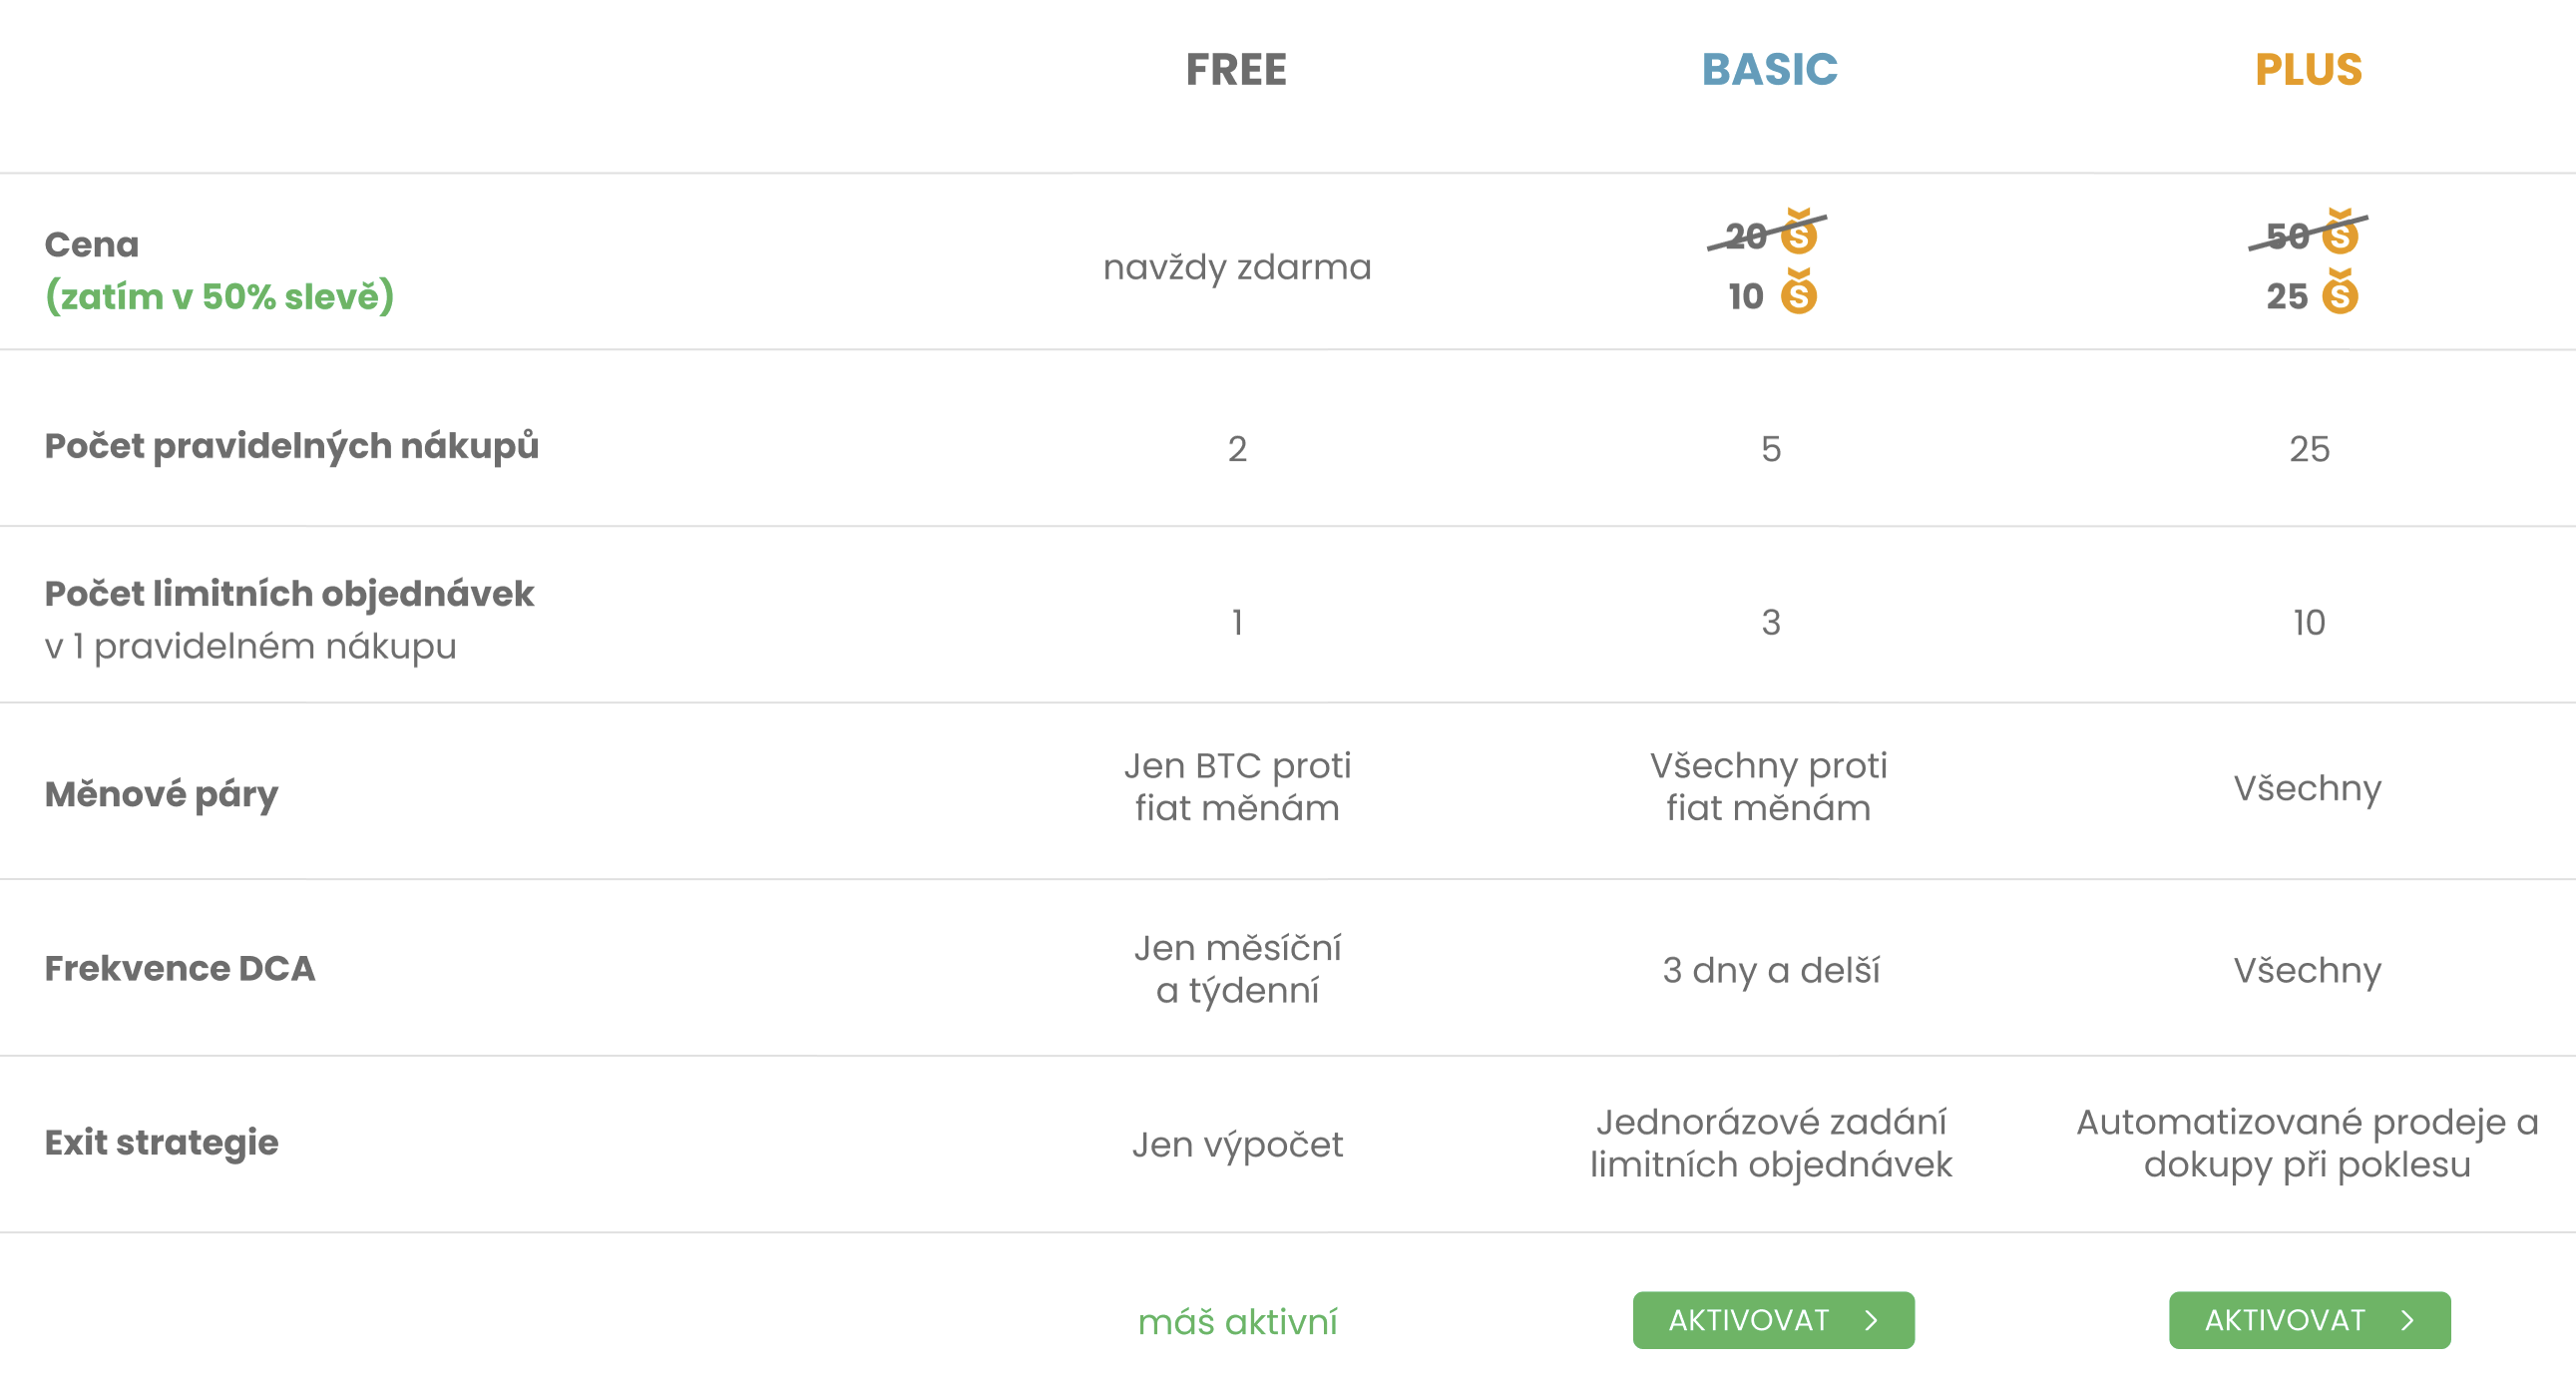Screen dimensions: 2576x1384
Task: Click the 'Měnové páry' row label
Action: pyautogui.click(x=161, y=794)
